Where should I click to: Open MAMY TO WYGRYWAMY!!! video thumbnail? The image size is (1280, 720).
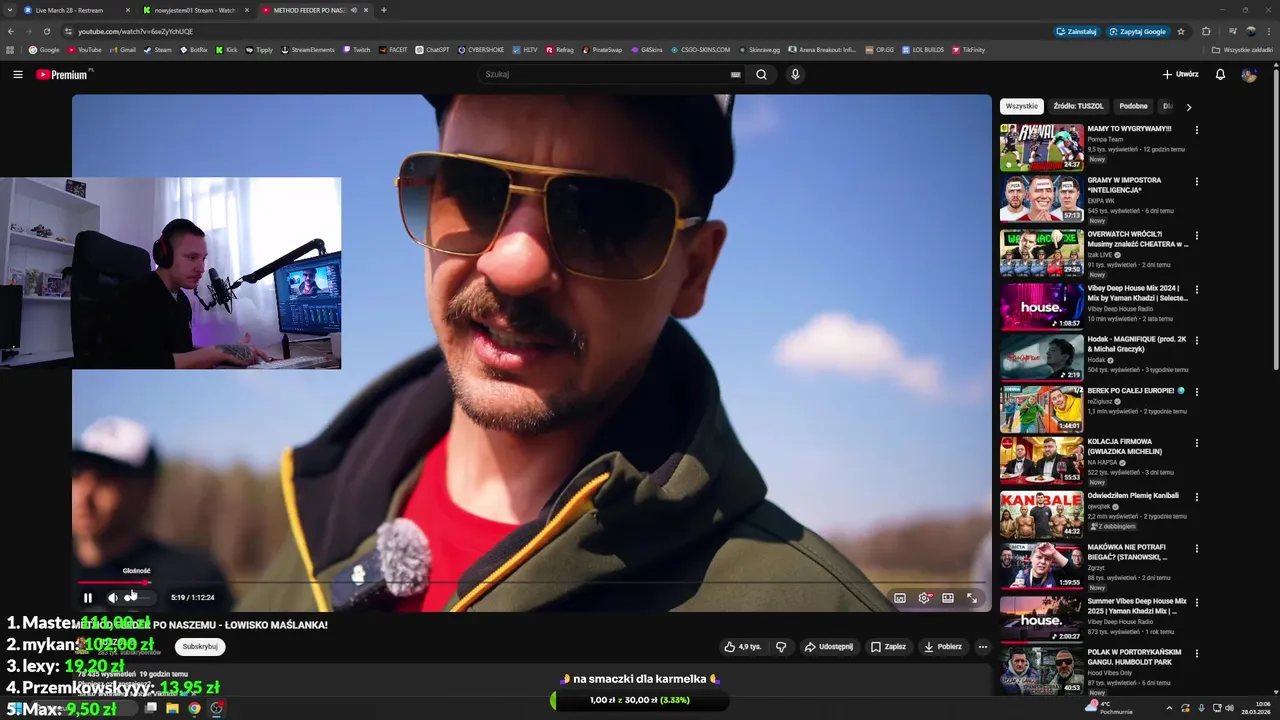click(1041, 147)
